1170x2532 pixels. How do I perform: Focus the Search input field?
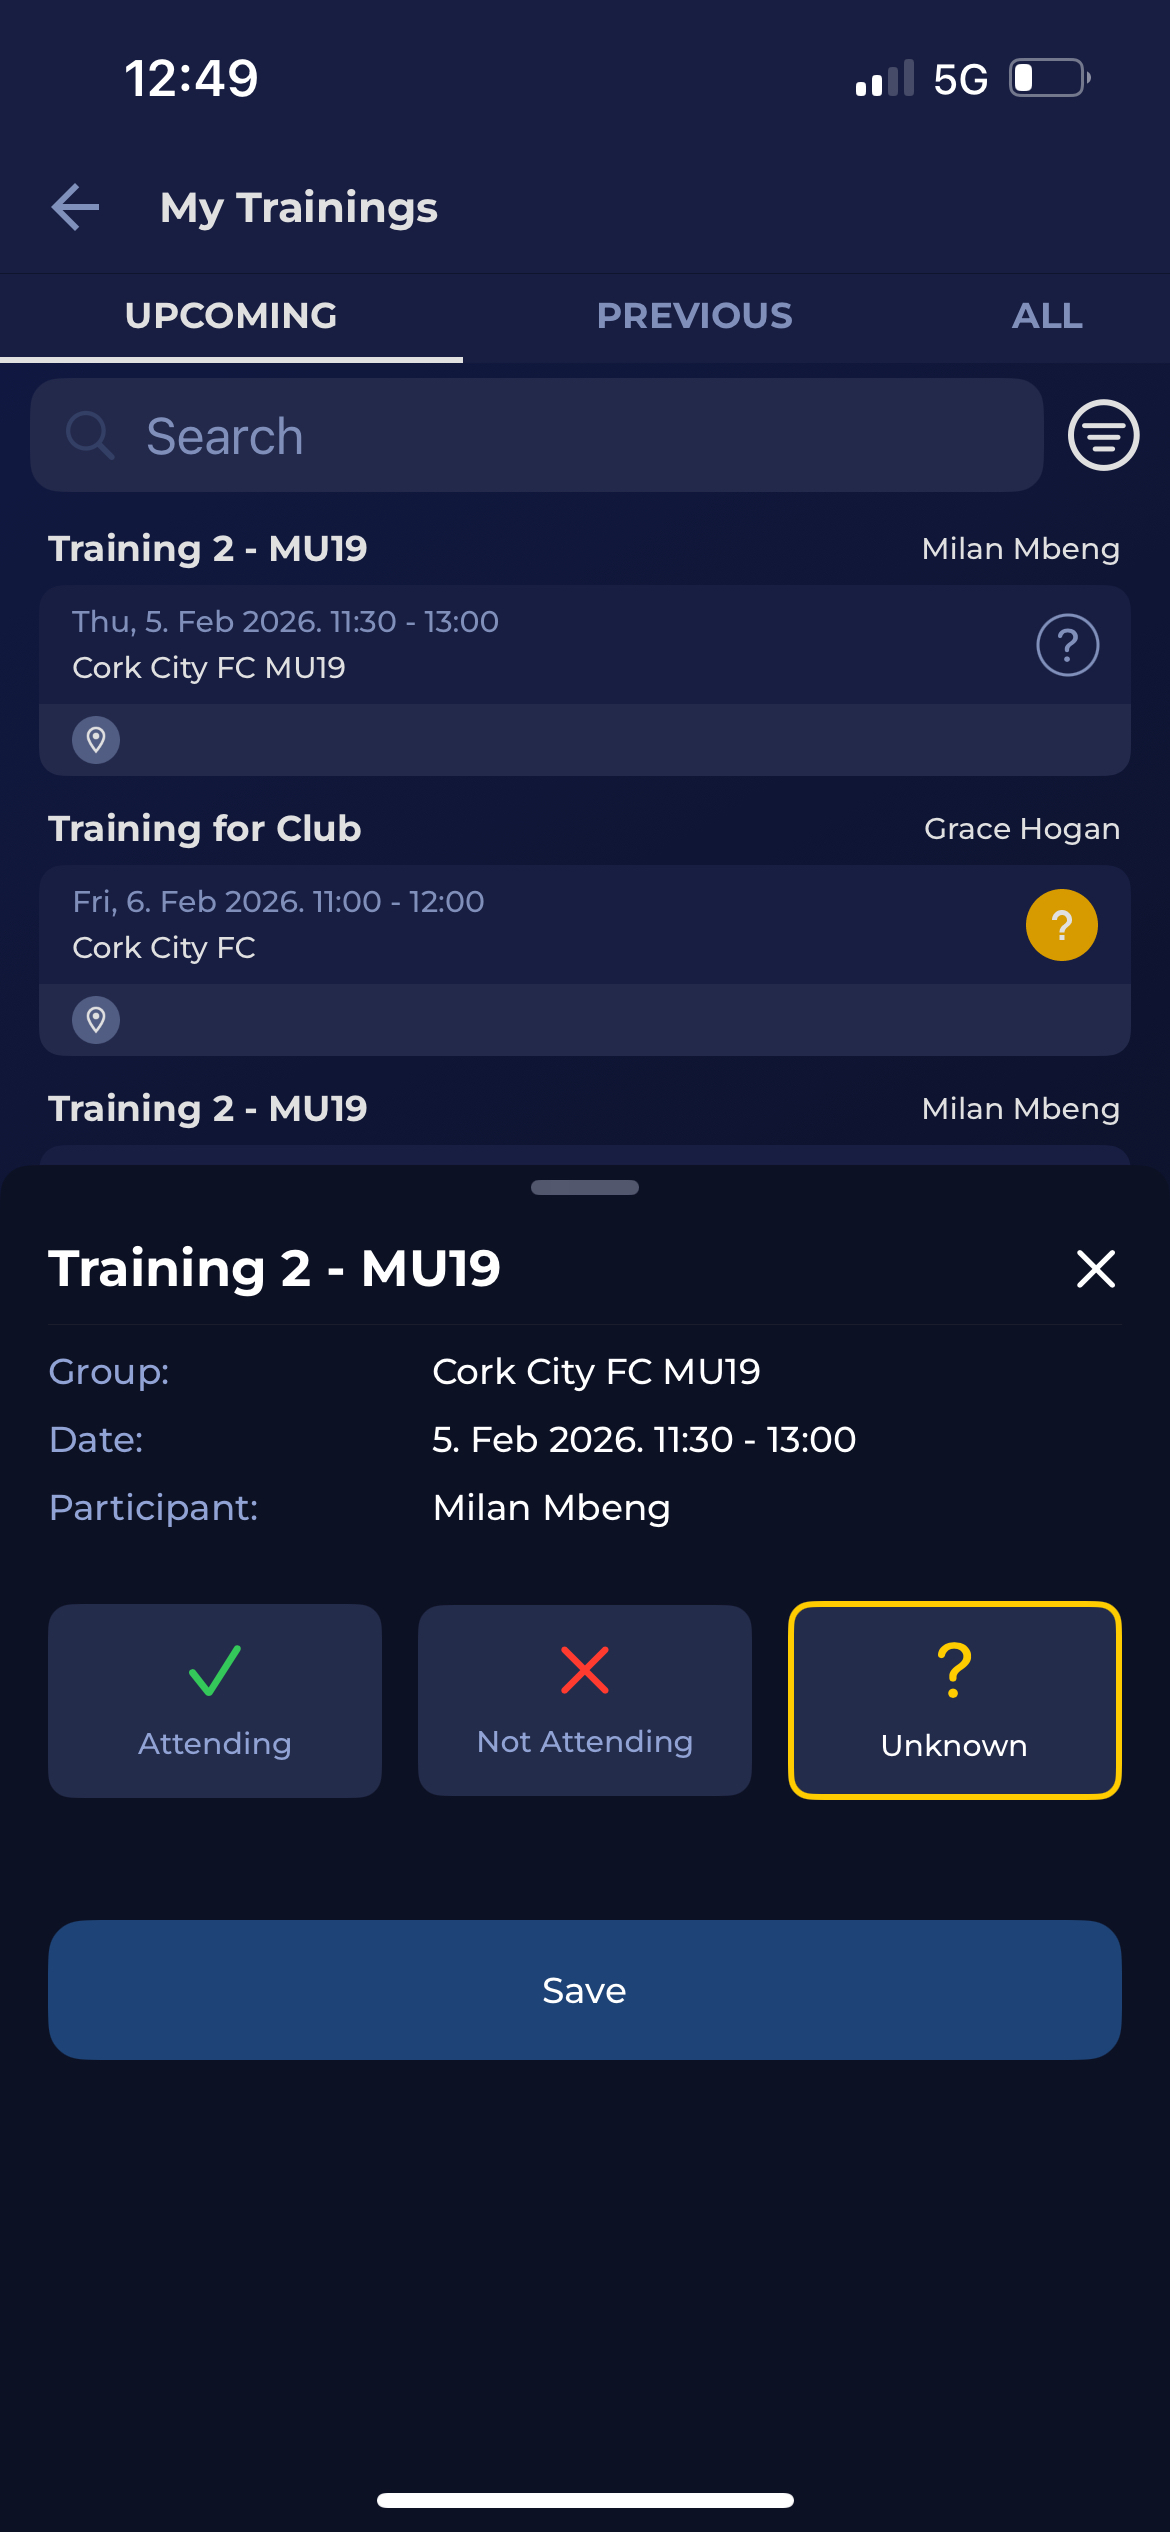point(580,436)
